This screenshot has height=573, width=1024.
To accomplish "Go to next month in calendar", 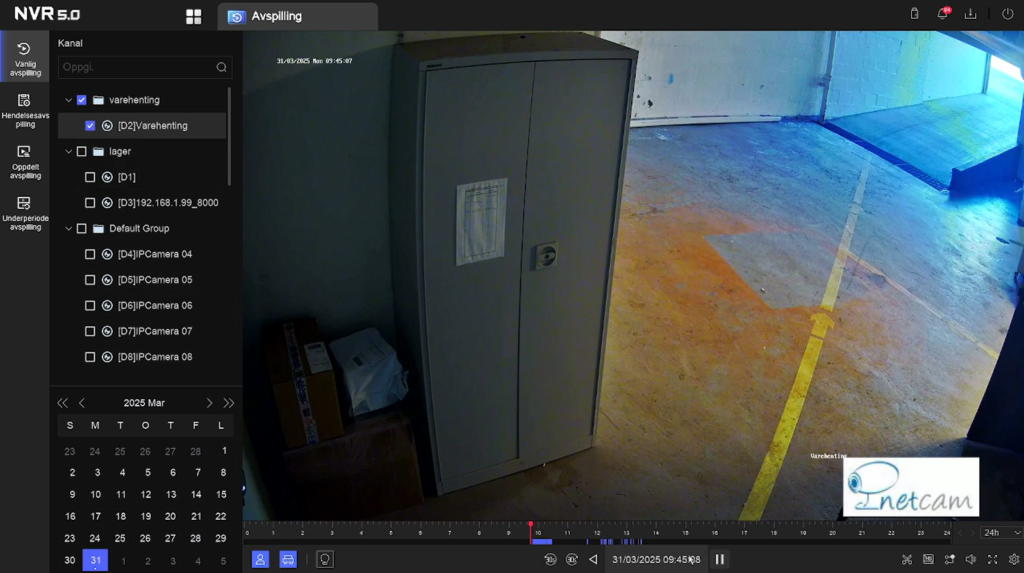I will click(209, 403).
